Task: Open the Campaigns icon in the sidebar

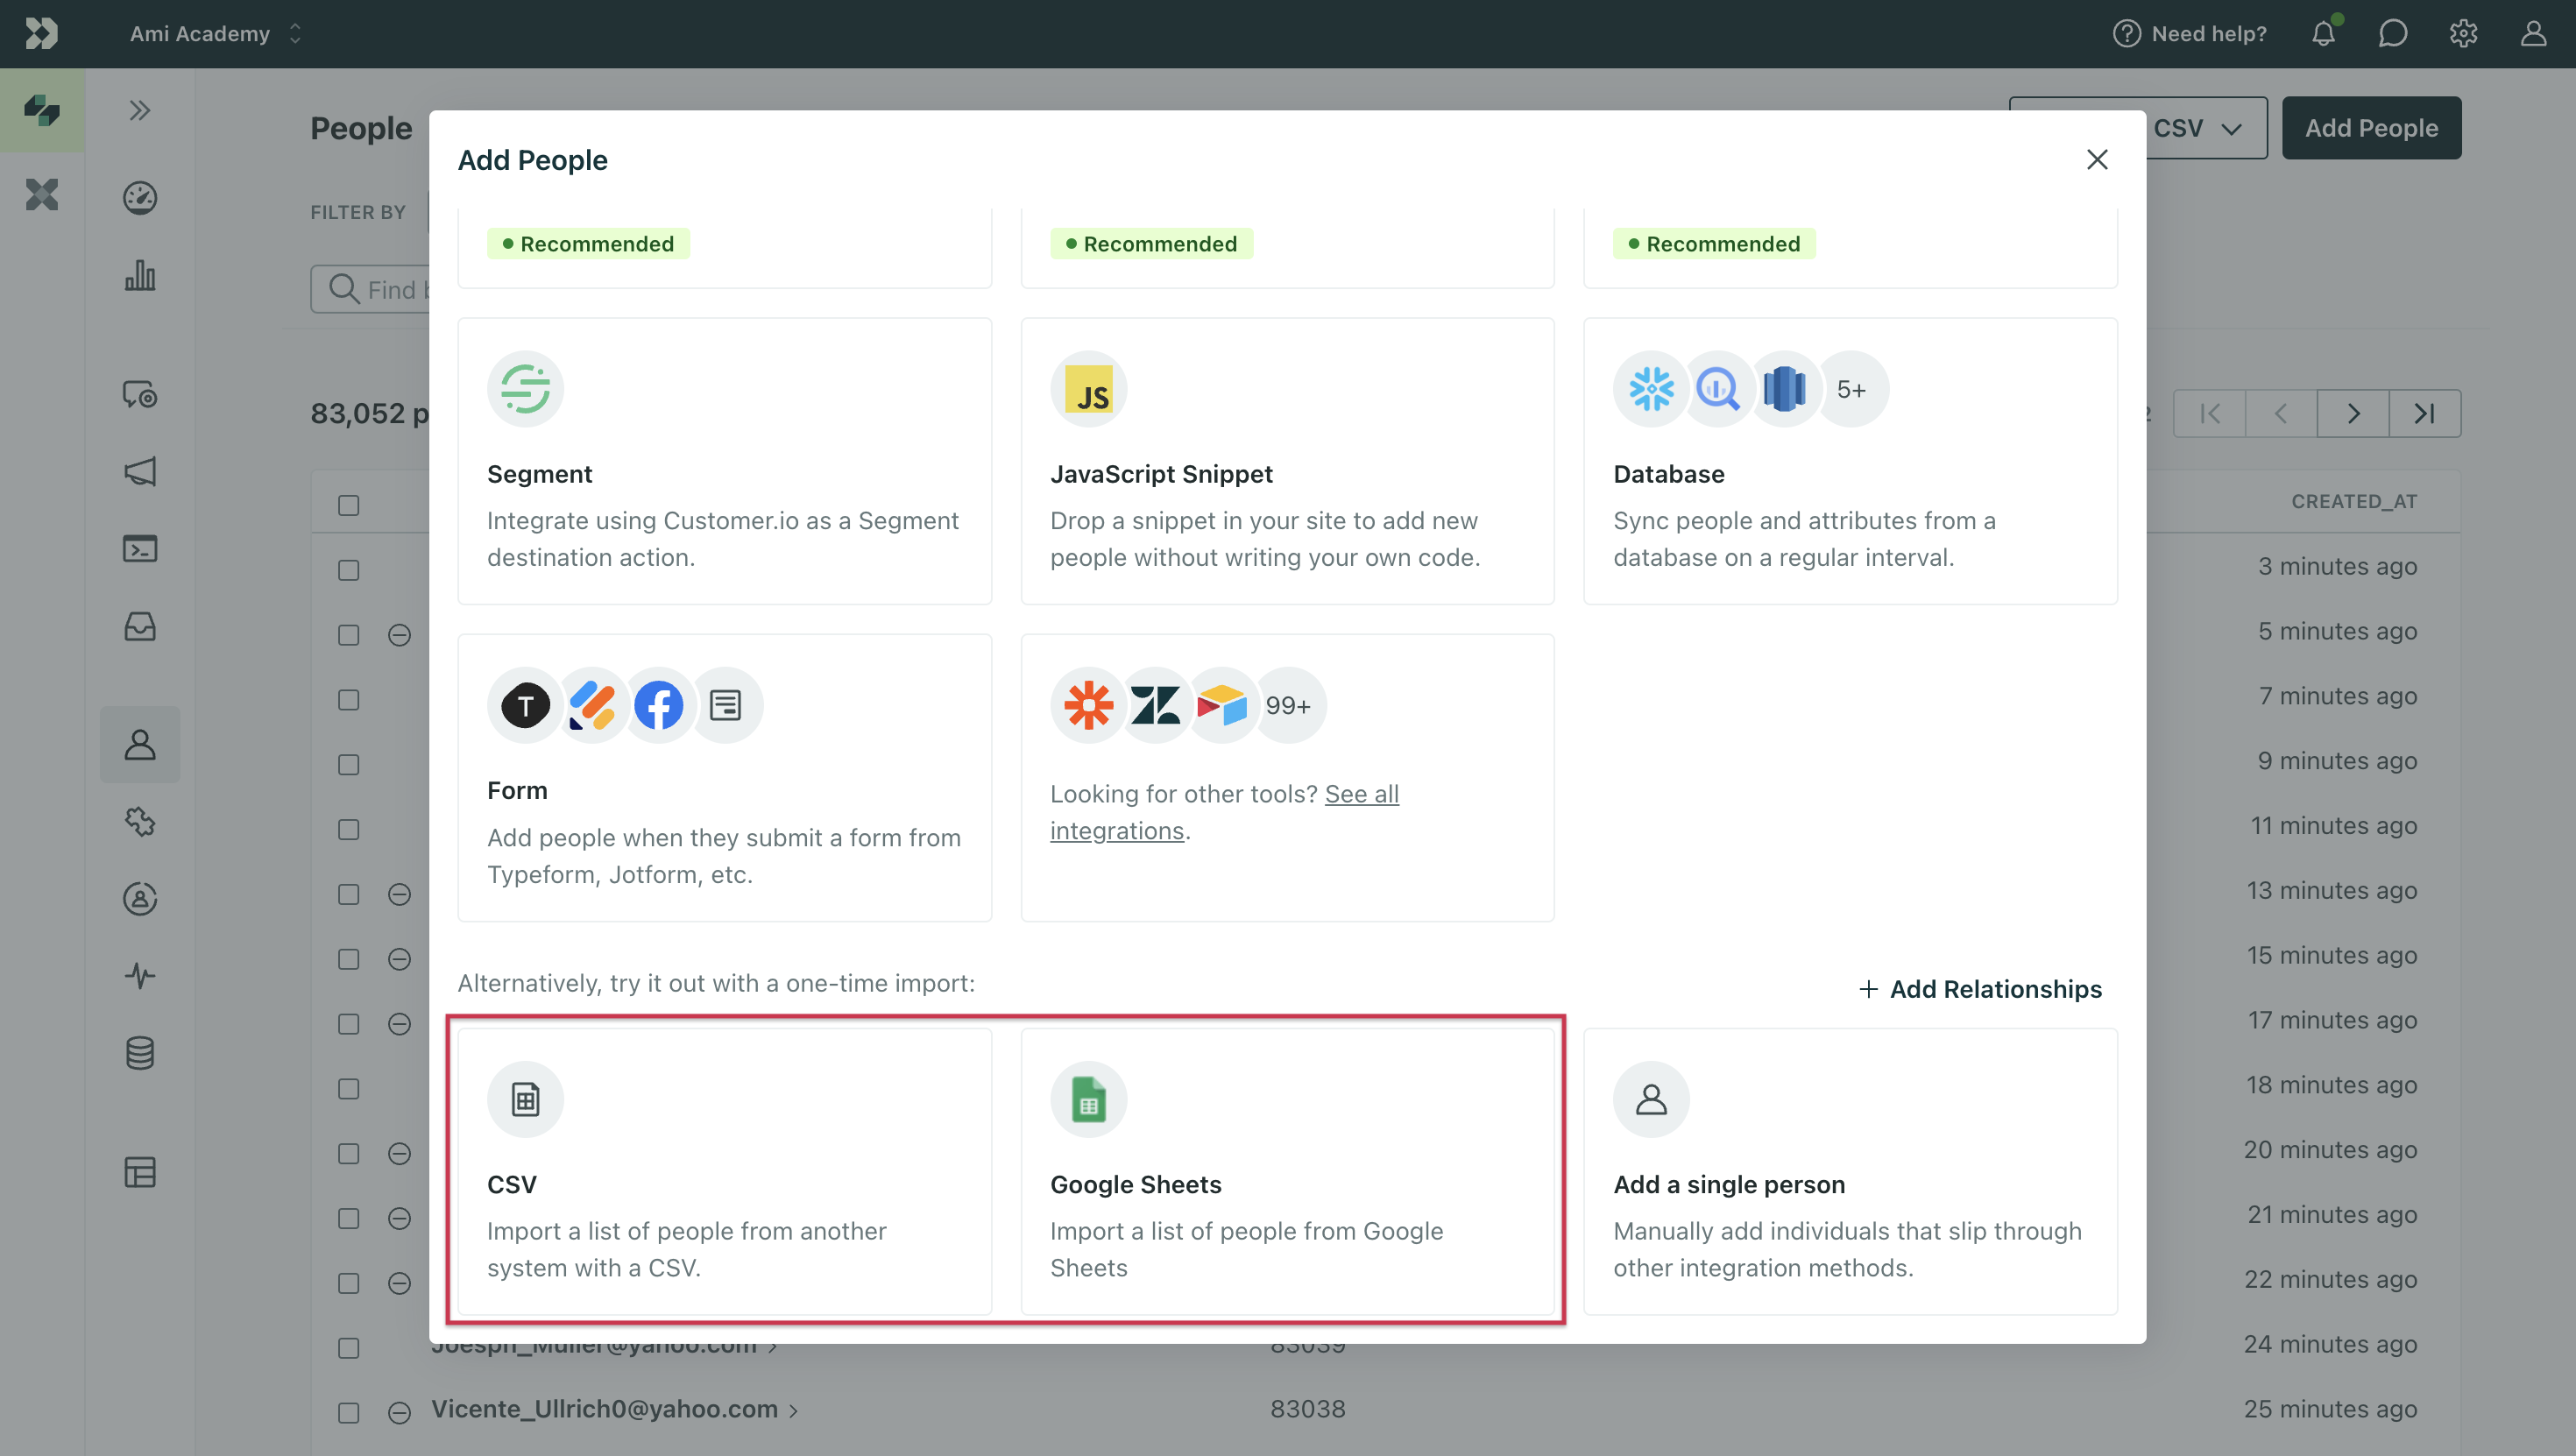Action: point(140,394)
